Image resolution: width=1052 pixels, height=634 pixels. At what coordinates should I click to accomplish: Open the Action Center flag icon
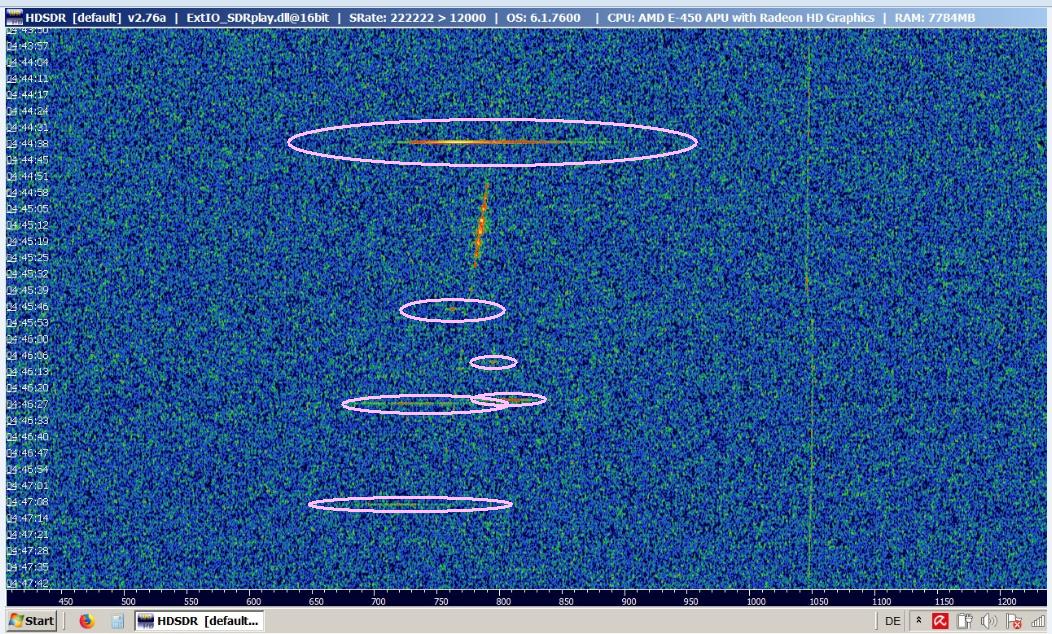pos(1015,621)
